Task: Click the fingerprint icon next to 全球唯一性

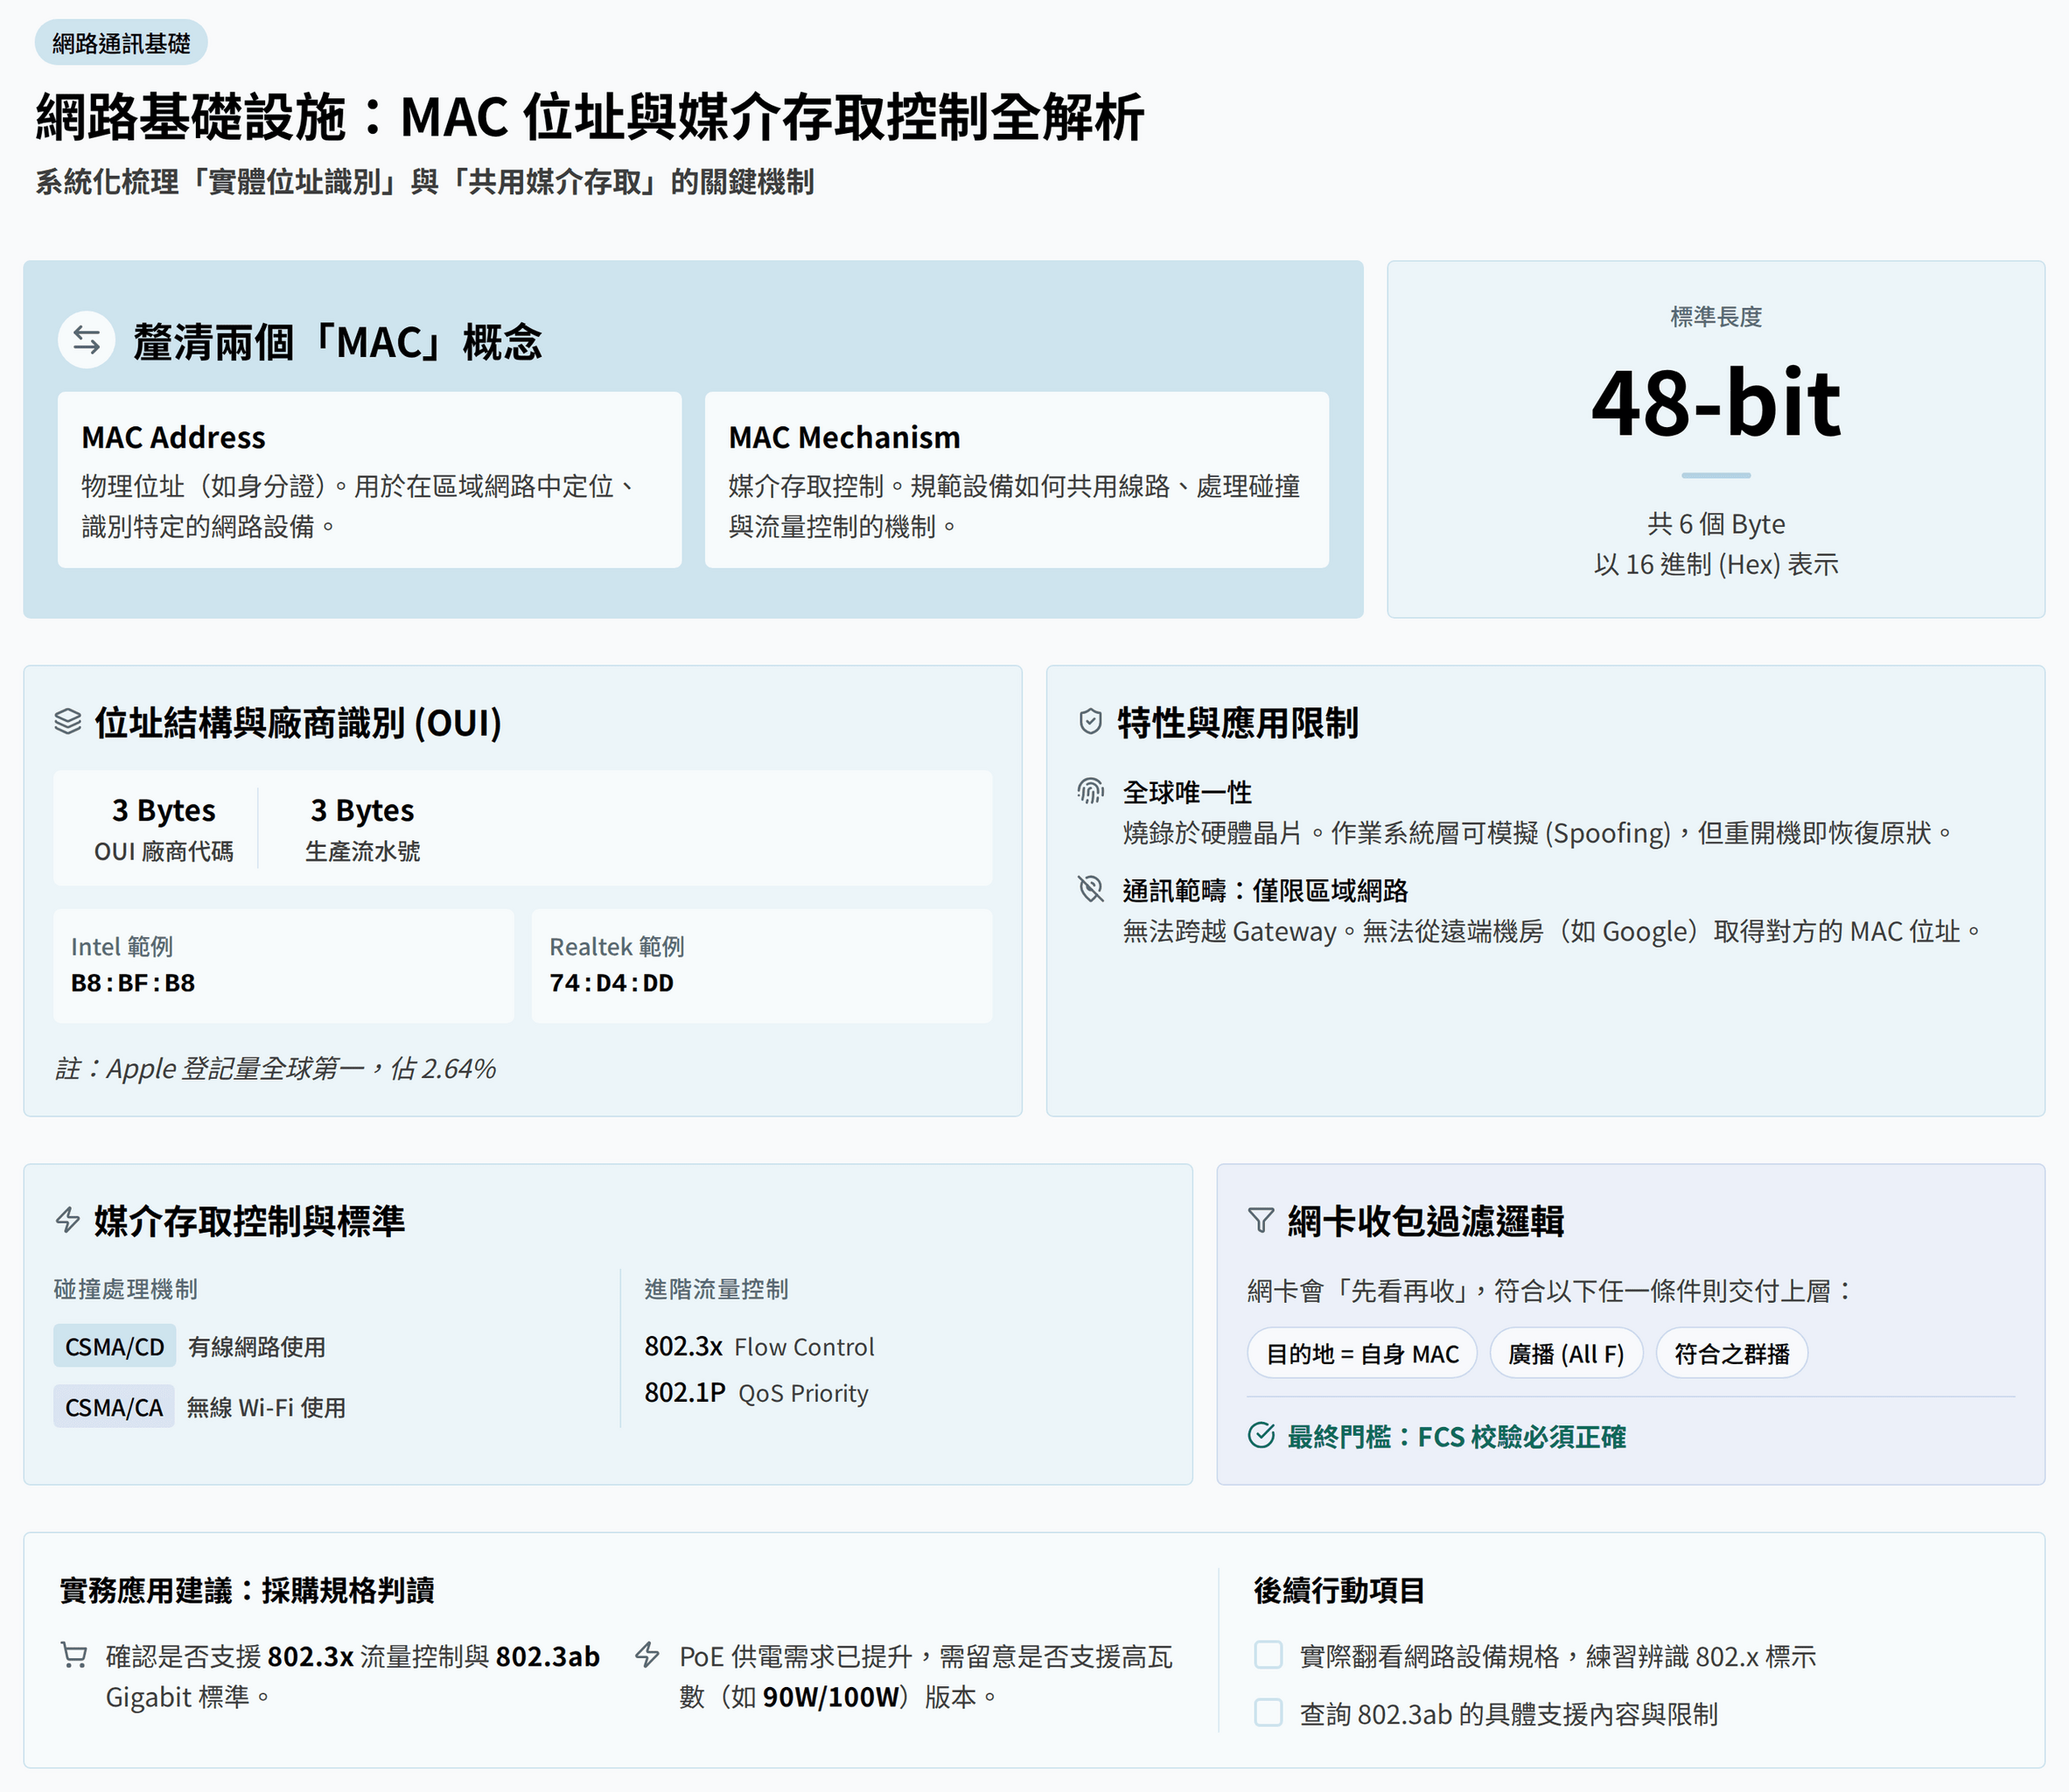Action: pos(1090,792)
